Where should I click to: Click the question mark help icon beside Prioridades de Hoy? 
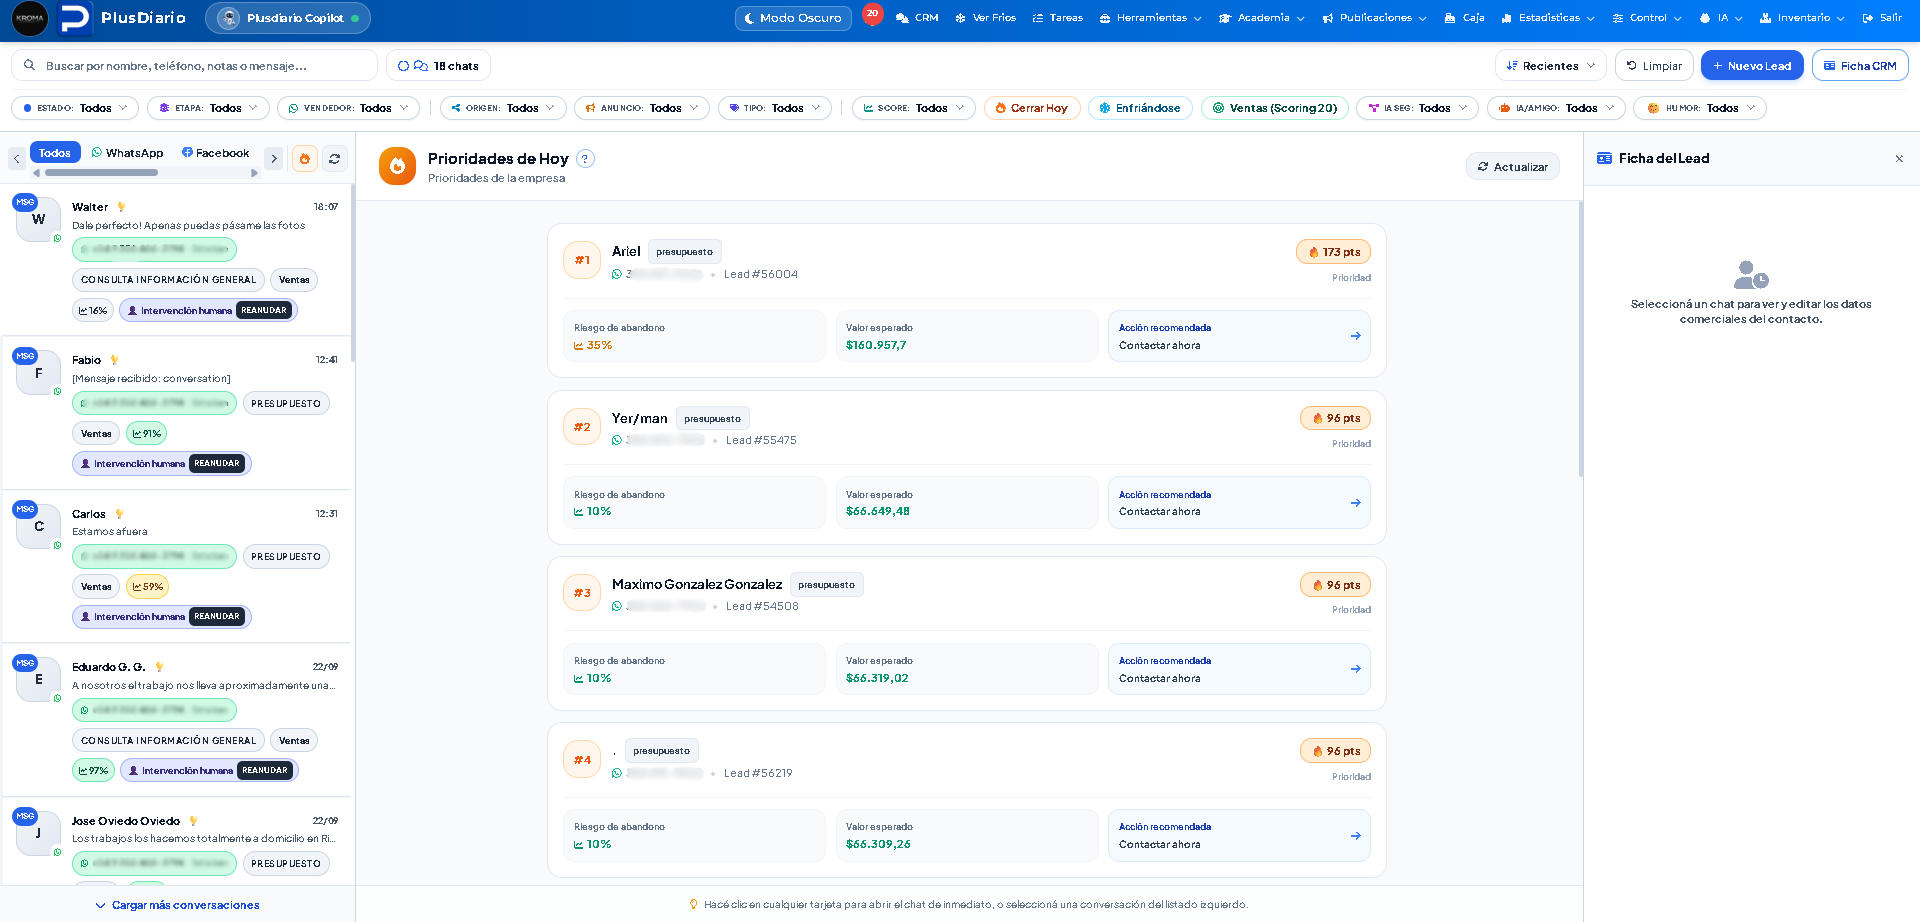(x=586, y=158)
